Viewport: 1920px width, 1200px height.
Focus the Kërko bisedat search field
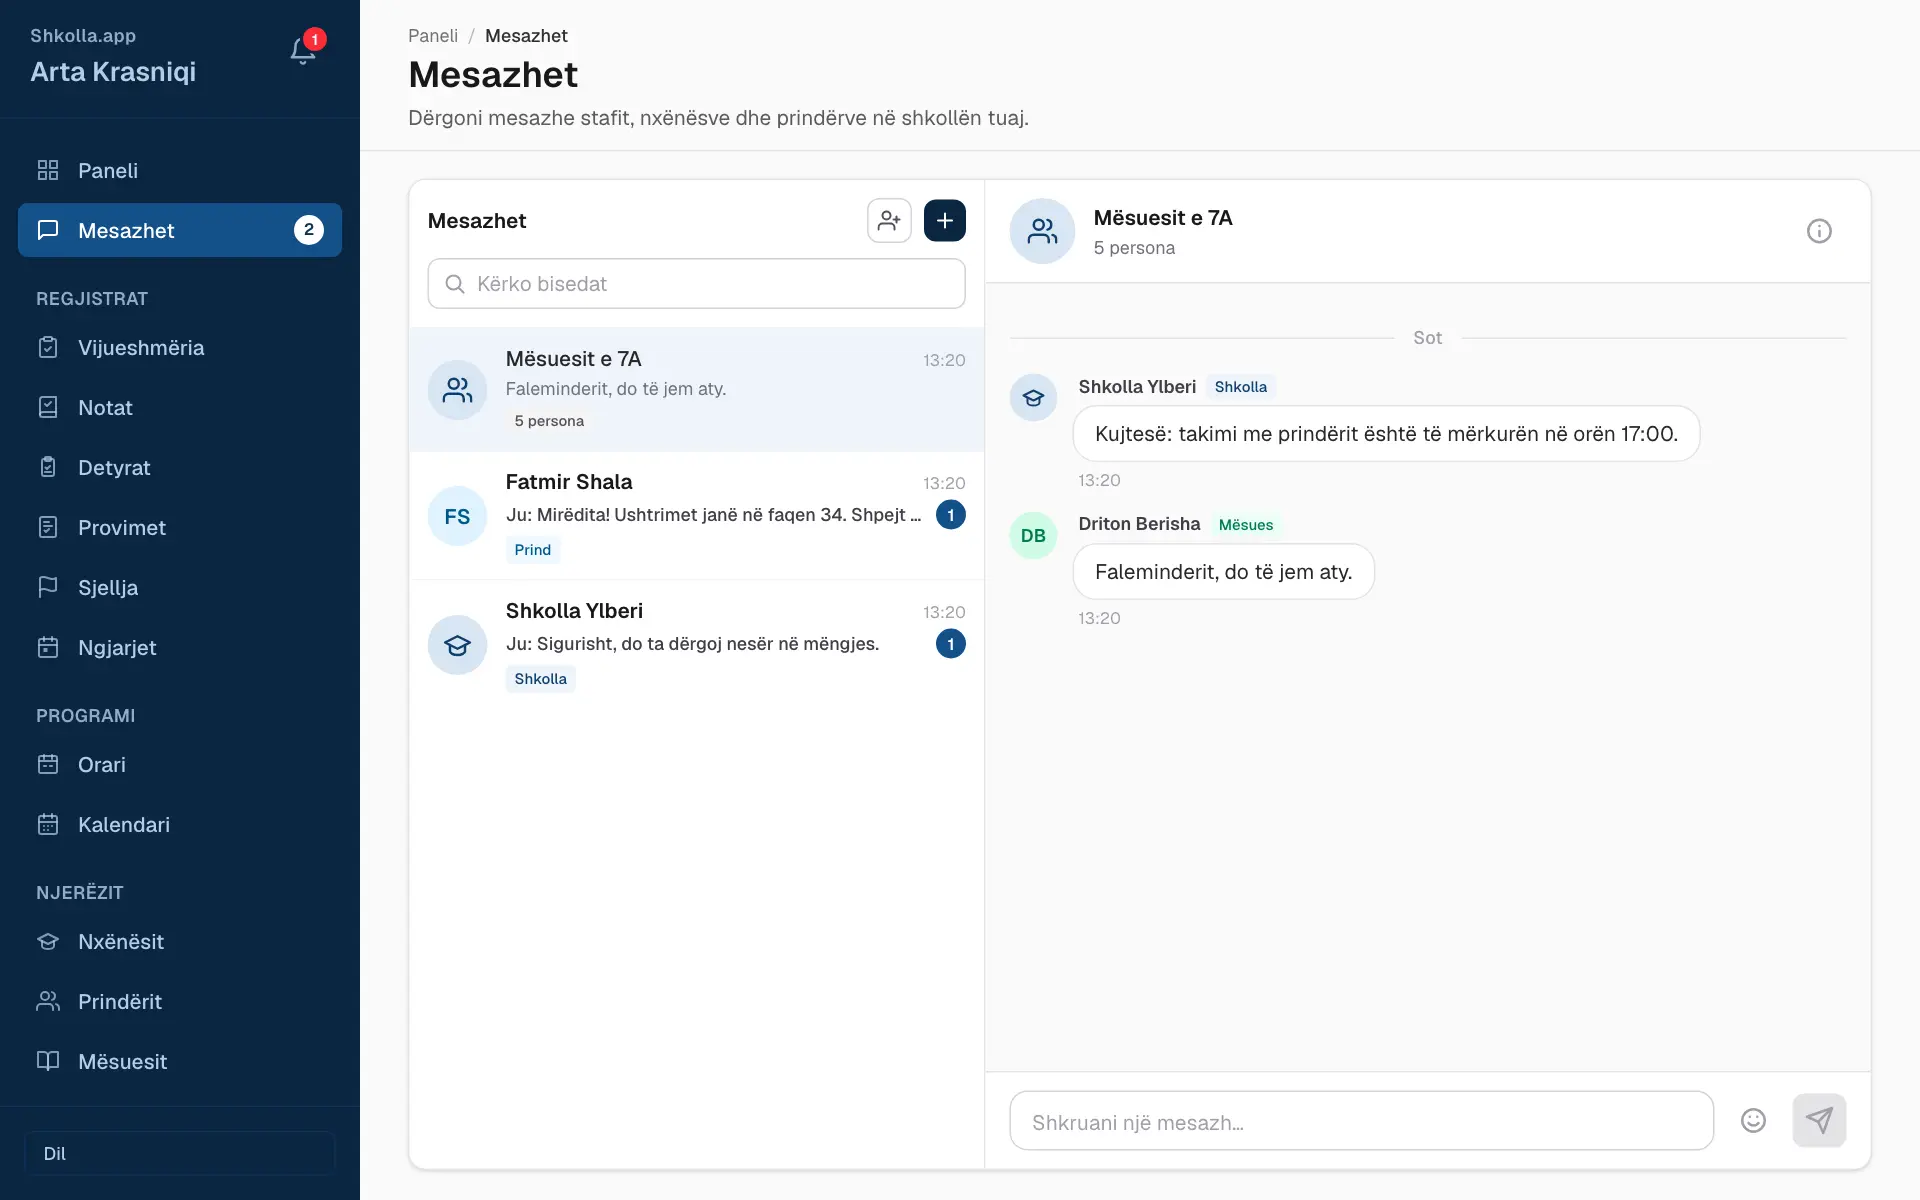click(x=697, y=284)
